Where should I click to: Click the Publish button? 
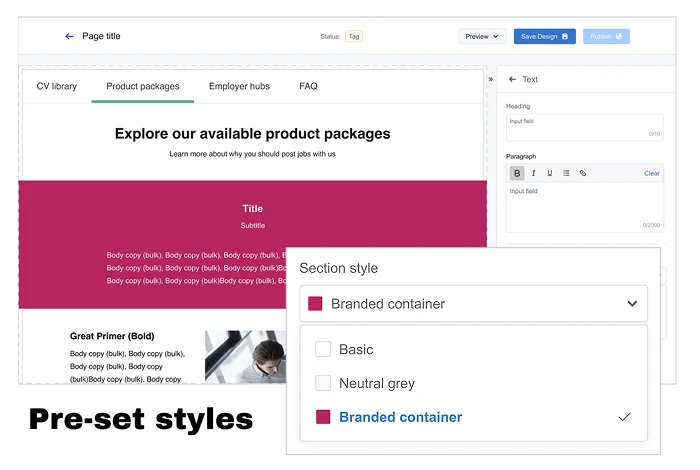click(606, 36)
